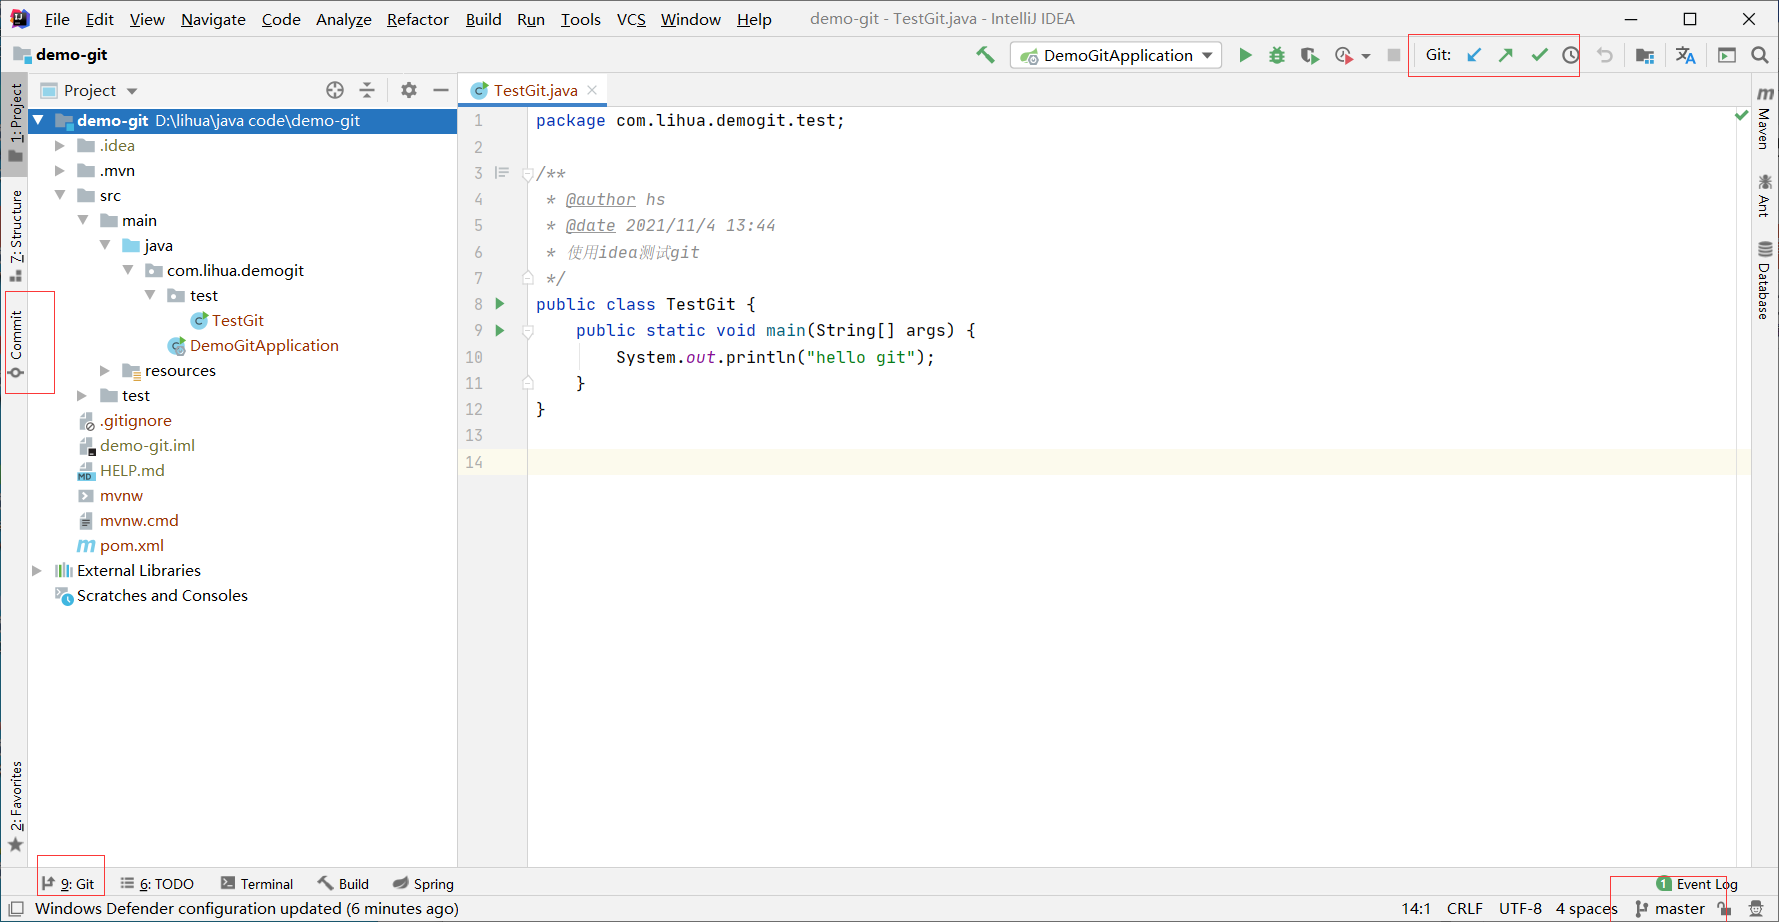This screenshot has height=922, width=1779.
Task: Update project from Git with blue arrow
Action: 1473,55
